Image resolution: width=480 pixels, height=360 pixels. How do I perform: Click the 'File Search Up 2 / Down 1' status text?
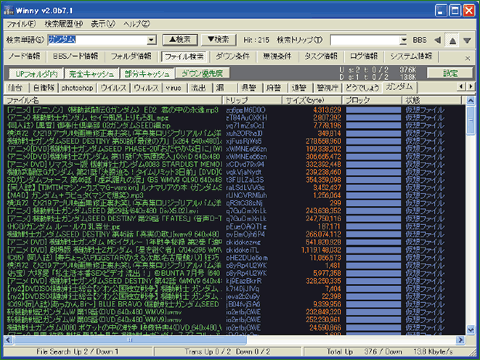tap(77, 352)
